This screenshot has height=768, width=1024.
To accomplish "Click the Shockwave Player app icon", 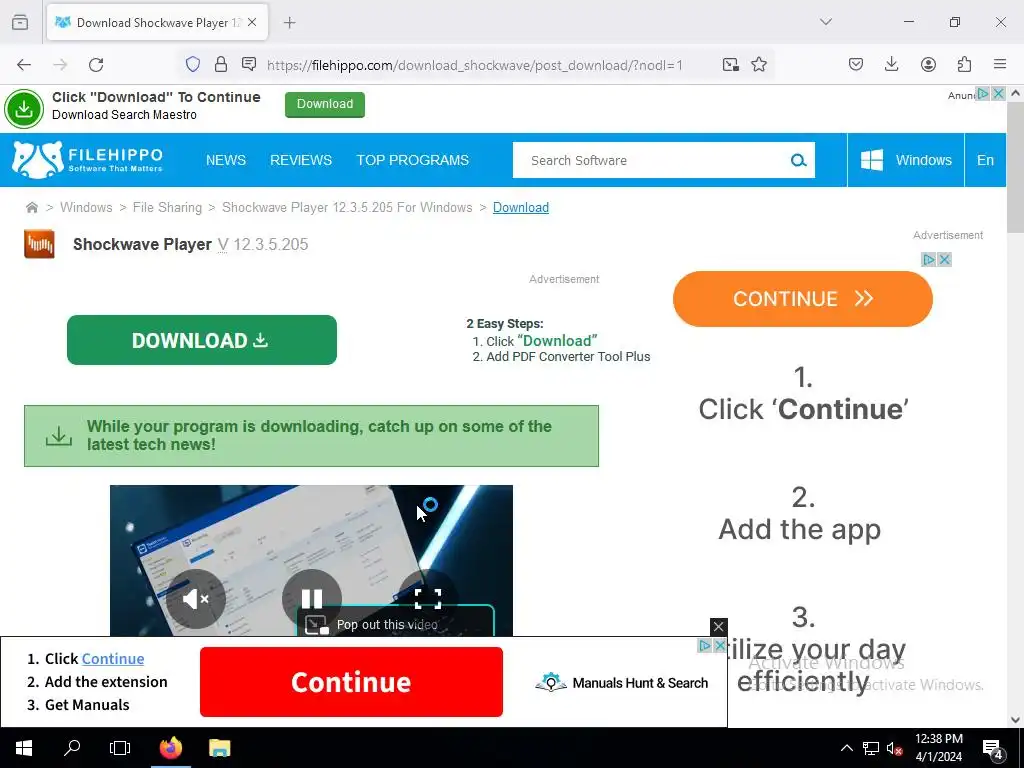I will point(39,244).
